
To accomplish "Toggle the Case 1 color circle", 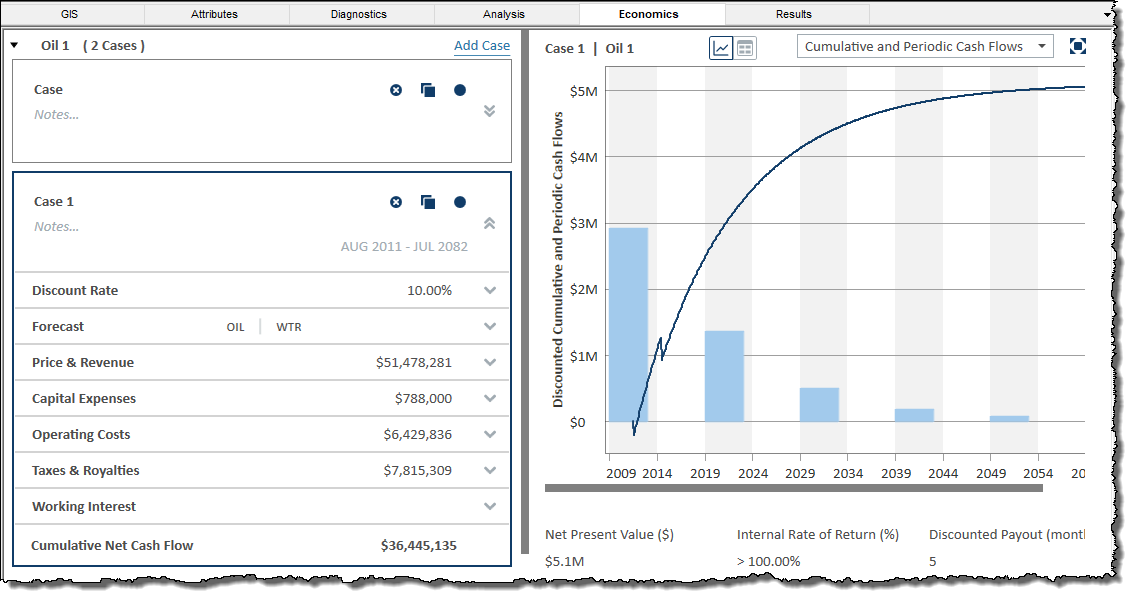I will pyautogui.click(x=460, y=202).
